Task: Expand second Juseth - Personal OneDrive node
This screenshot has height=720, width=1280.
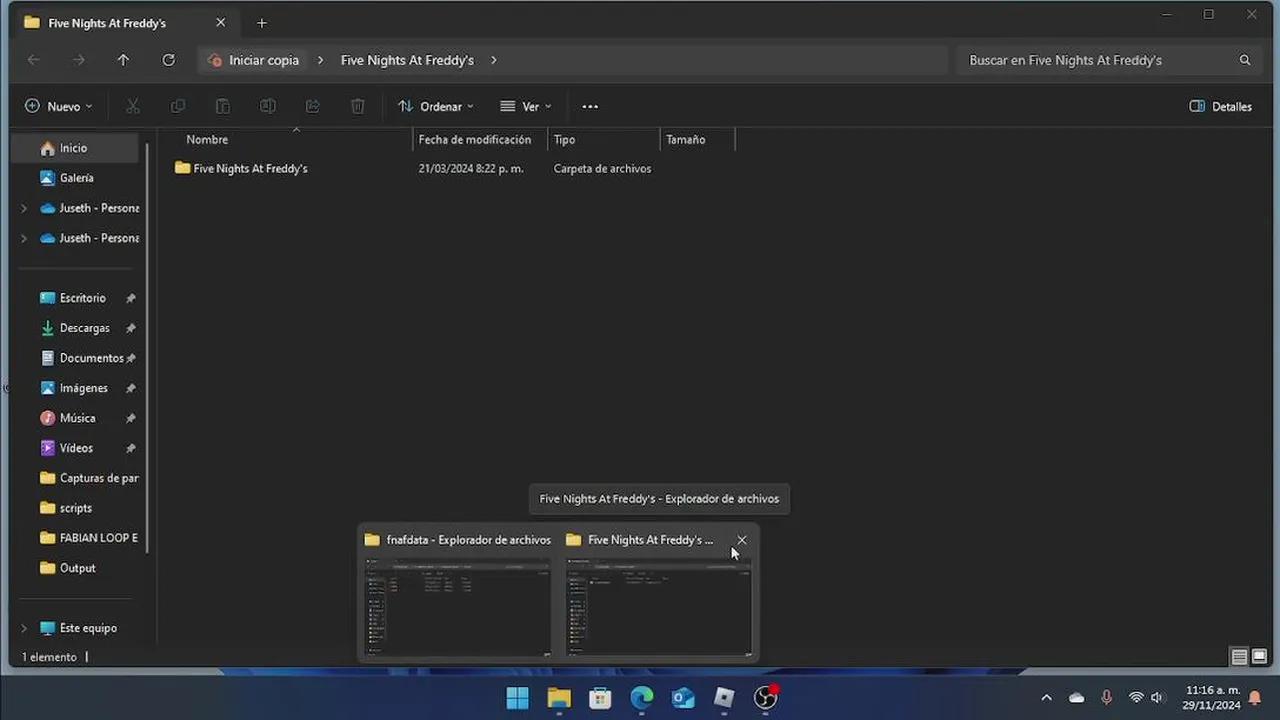Action: 24,238
